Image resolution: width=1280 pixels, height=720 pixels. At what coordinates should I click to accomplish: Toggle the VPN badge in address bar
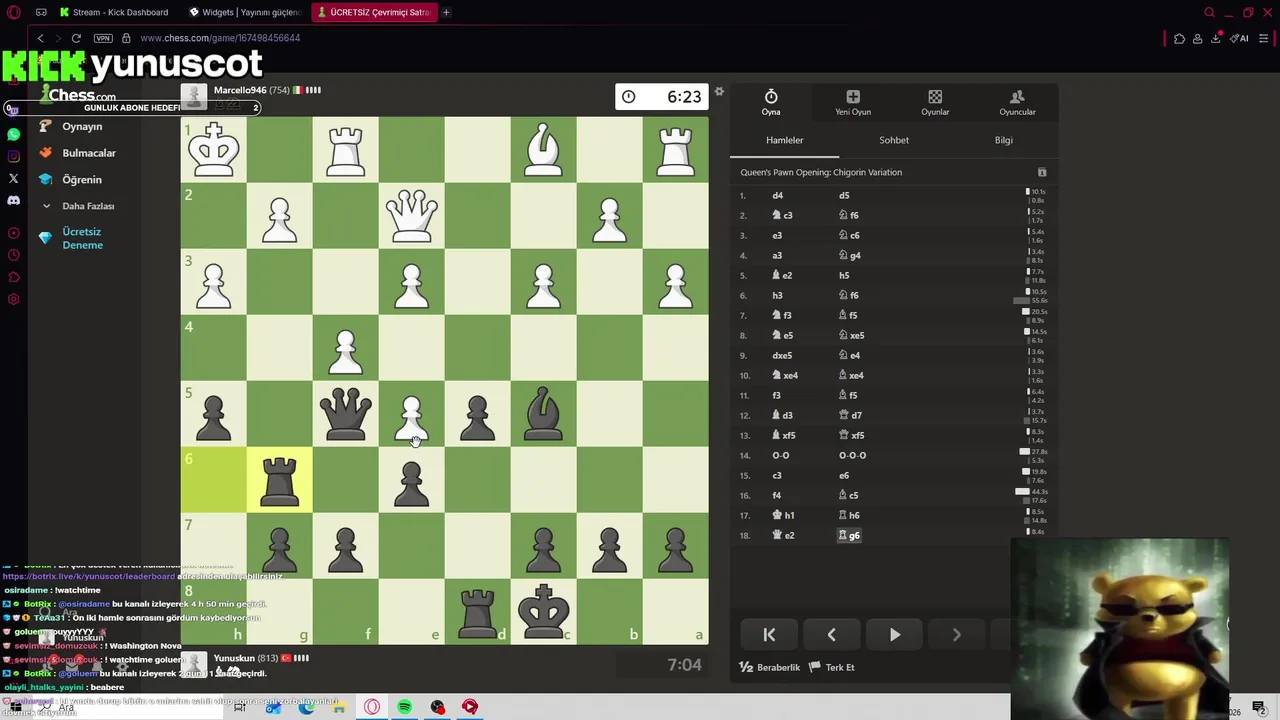click(103, 38)
